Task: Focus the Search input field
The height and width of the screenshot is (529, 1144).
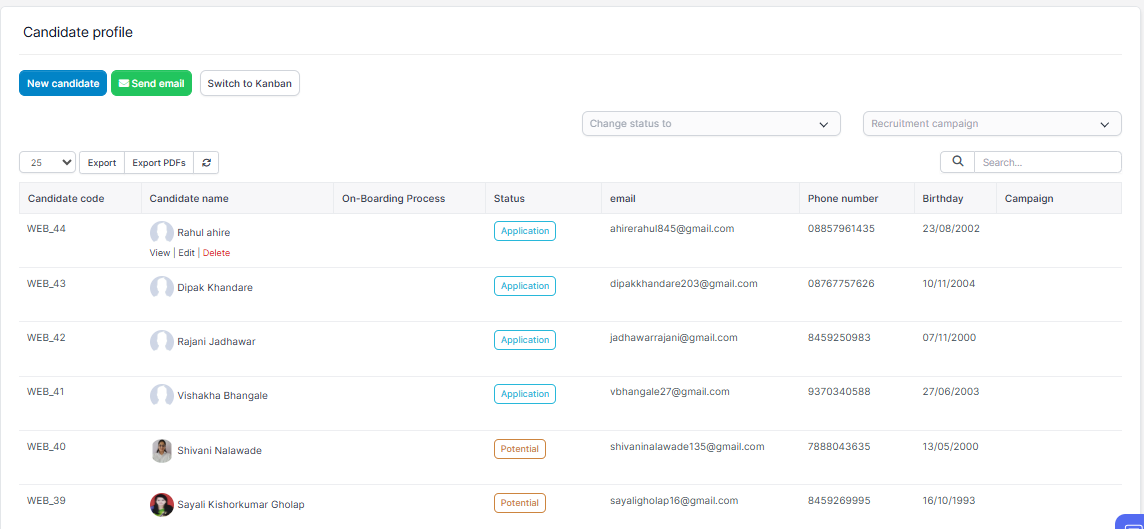Action: pyautogui.click(x=1046, y=162)
